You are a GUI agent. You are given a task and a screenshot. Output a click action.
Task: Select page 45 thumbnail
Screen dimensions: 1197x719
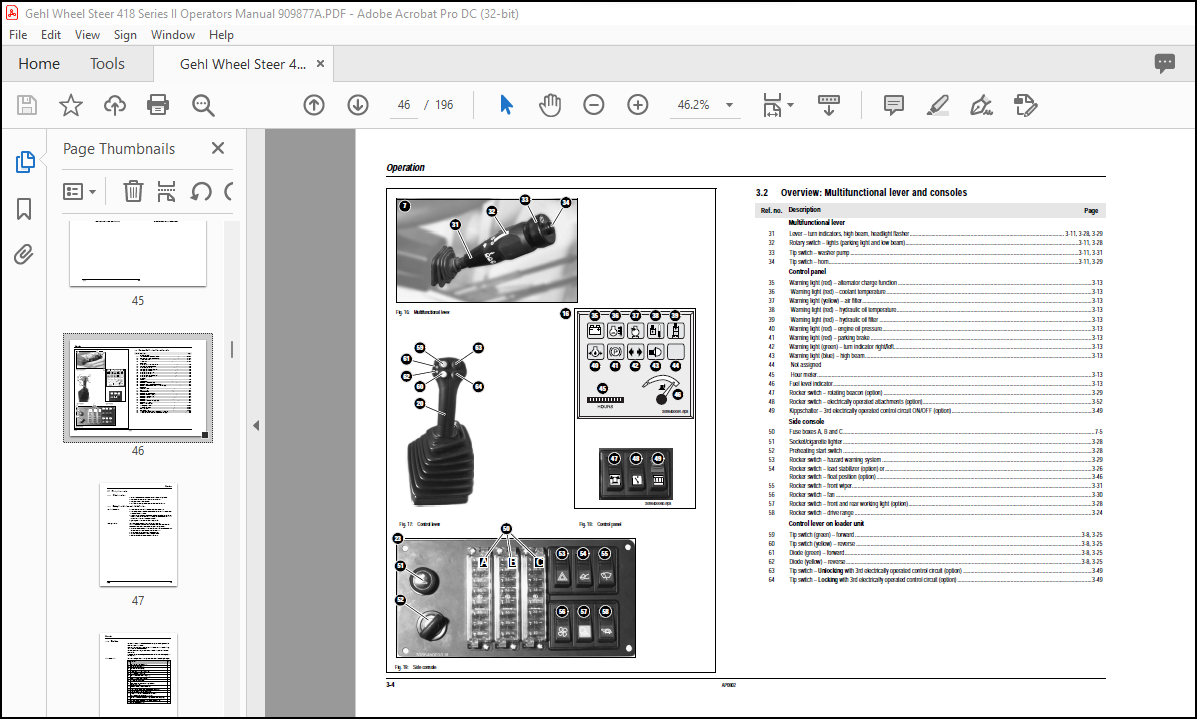pyautogui.click(x=137, y=253)
